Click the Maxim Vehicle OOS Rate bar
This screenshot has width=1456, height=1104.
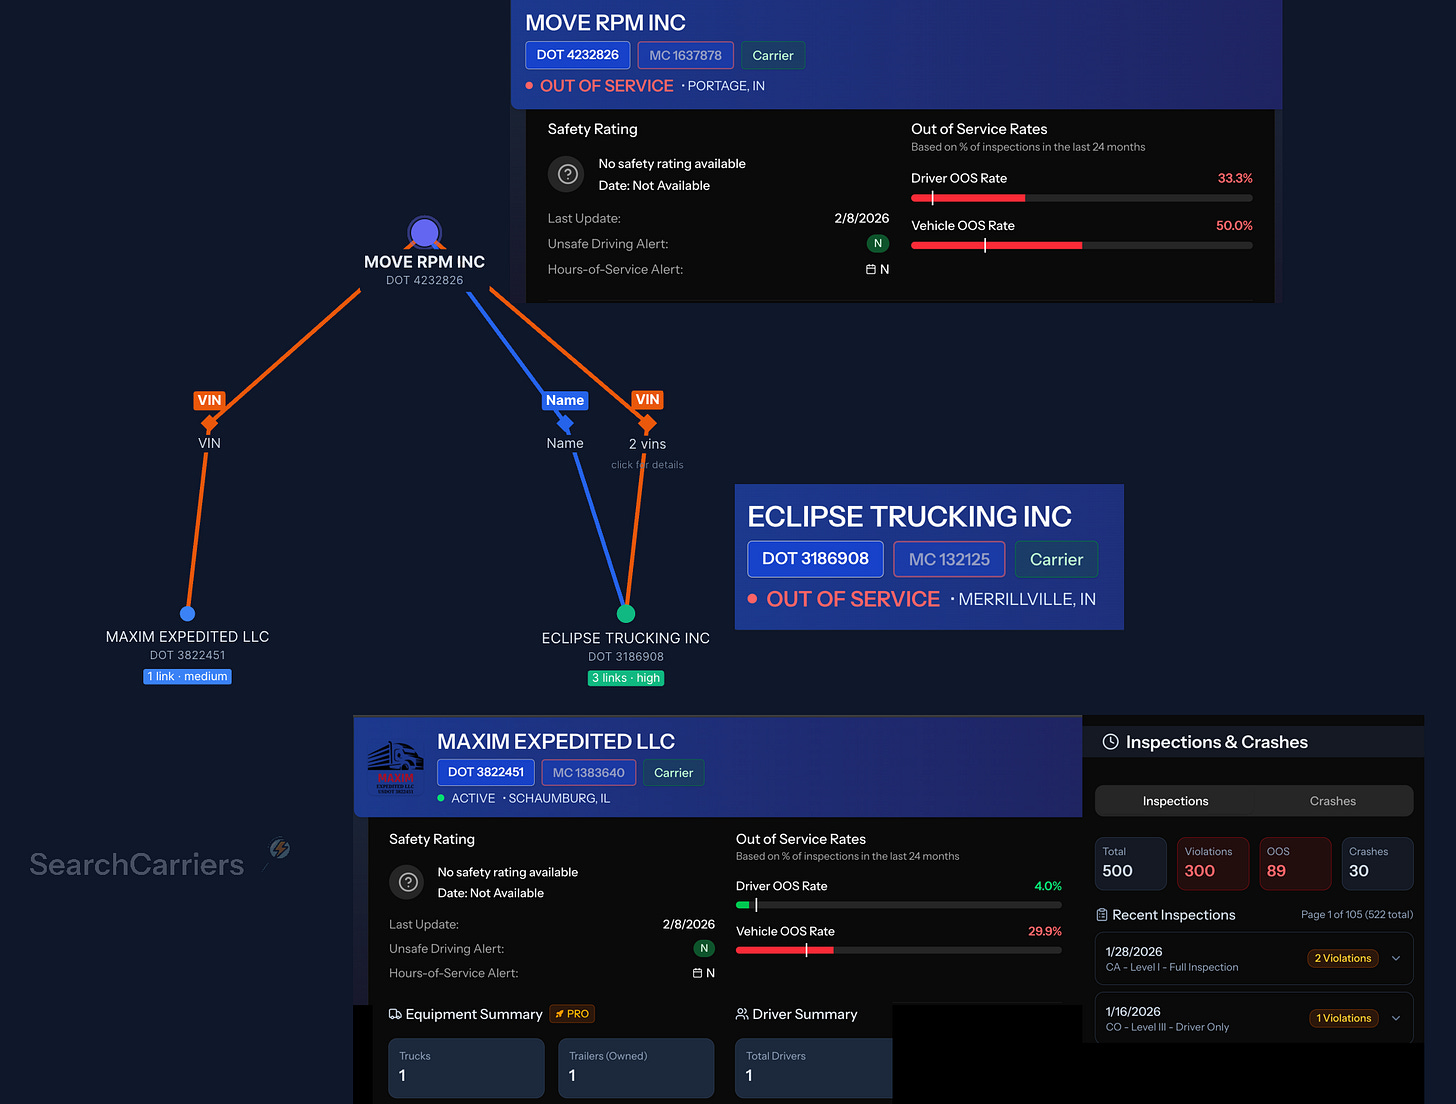[x=899, y=950]
